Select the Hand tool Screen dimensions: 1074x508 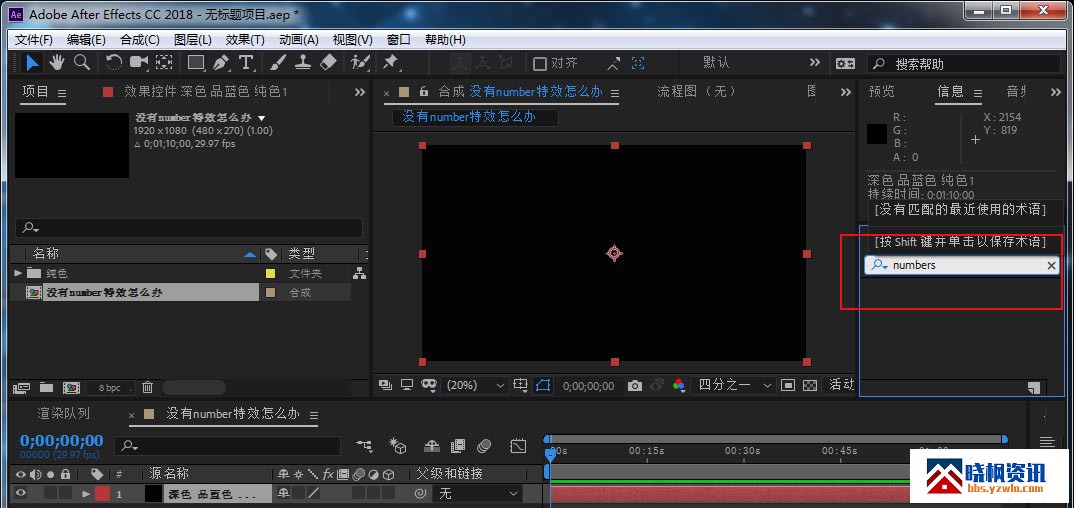pos(57,63)
